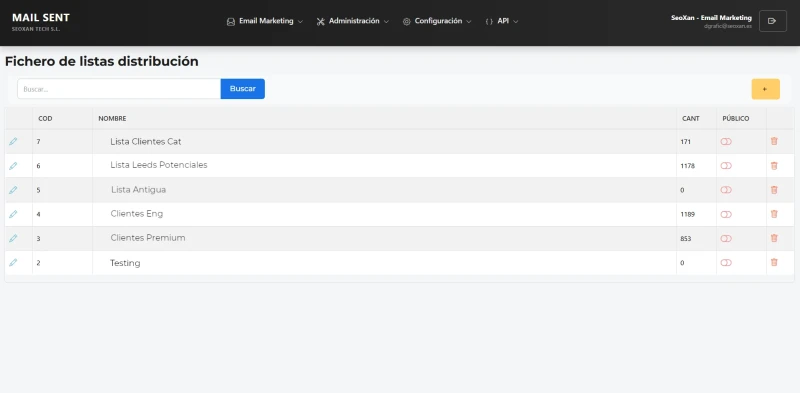The image size is (800, 393).
Task: Click code 7 in the COD column
Action: pyautogui.click(x=38, y=142)
